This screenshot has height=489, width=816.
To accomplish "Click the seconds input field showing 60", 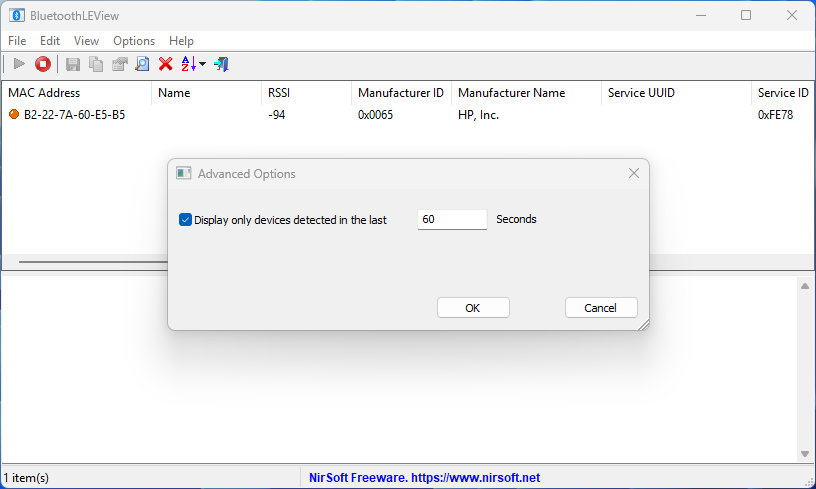I will [452, 219].
